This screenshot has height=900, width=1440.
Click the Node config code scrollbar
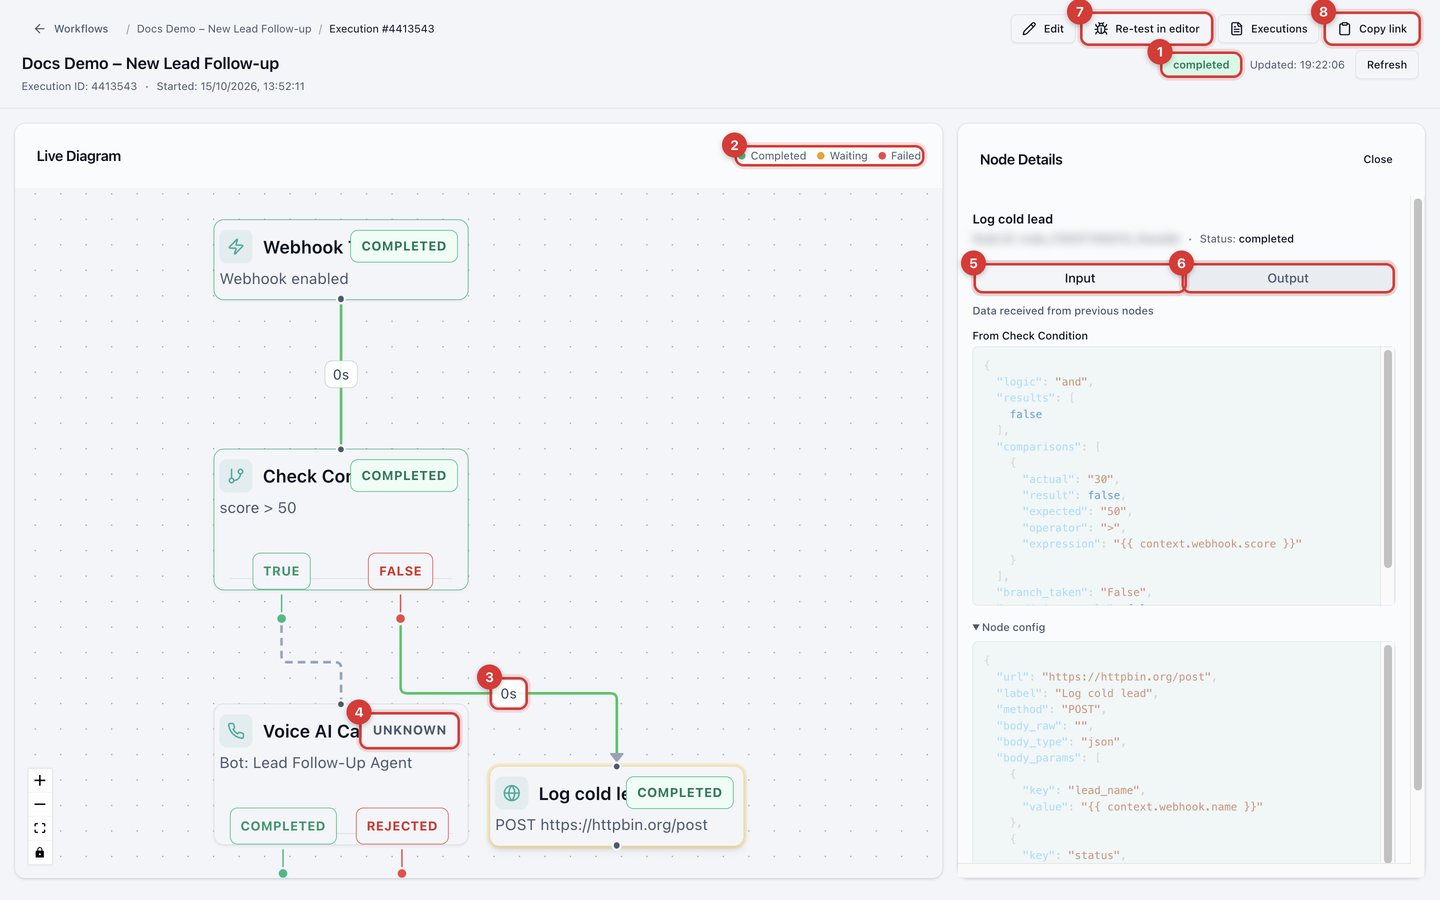(x=1387, y=753)
